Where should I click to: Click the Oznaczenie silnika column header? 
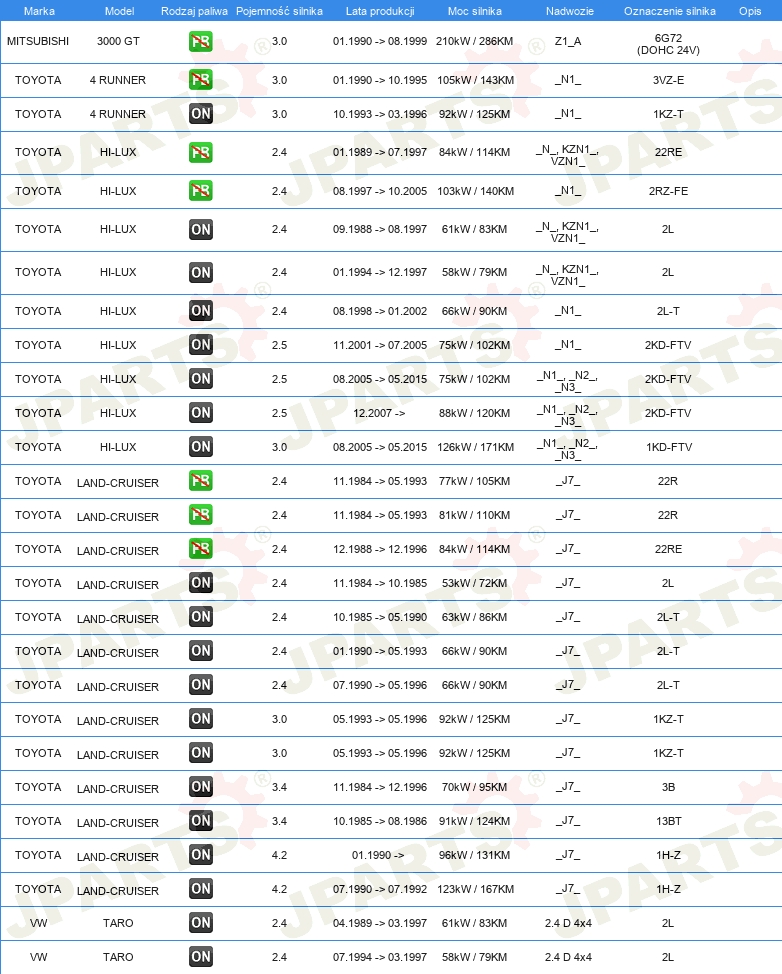[670, 11]
